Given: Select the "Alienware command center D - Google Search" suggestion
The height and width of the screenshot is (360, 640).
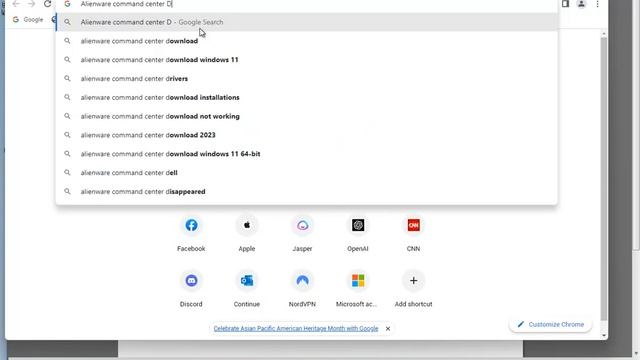Looking at the screenshot, I should click(307, 22).
